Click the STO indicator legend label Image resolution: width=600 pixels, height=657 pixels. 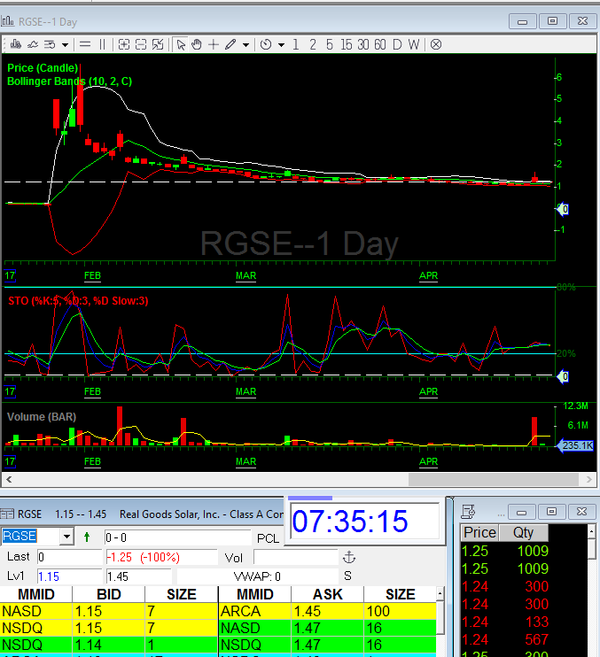click(x=78, y=301)
